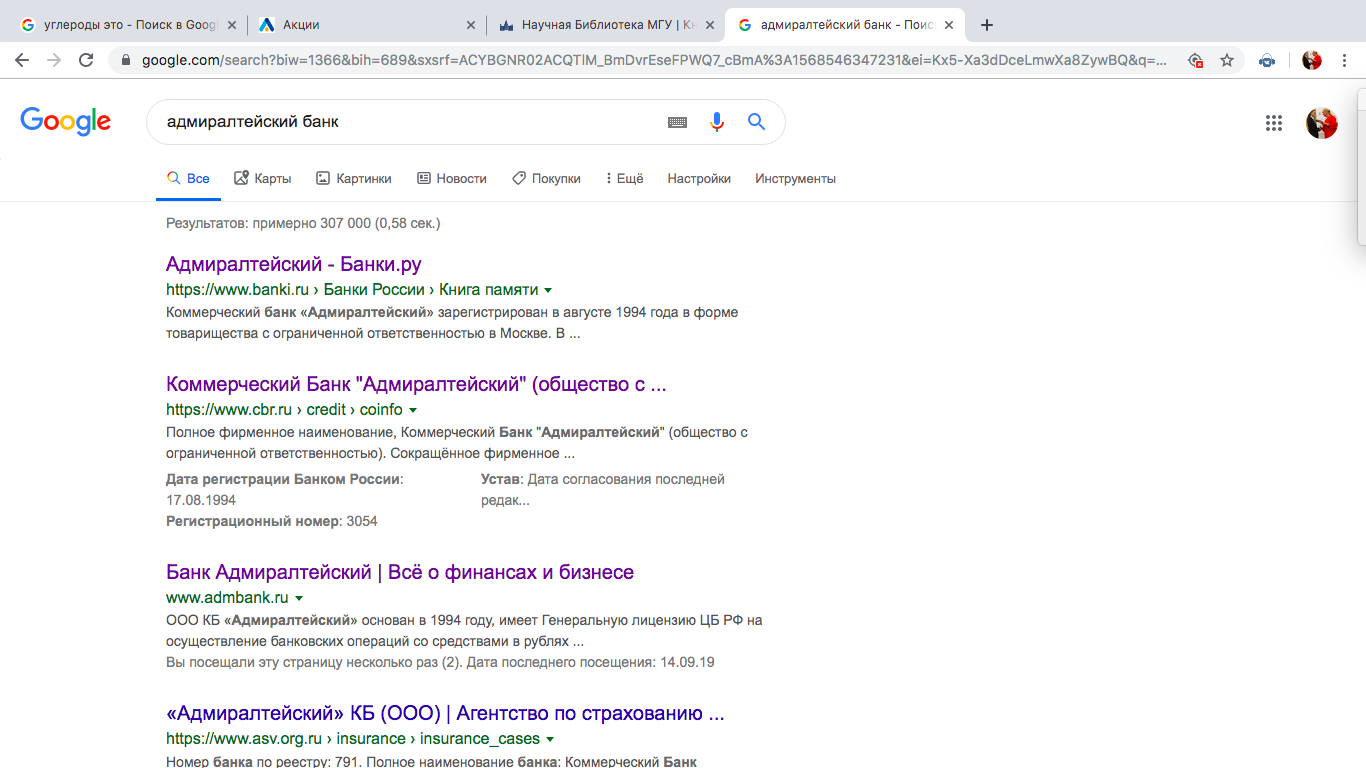The width and height of the screenshot is (1366, 768).
Task: Open 'Адмиралтейский - Банки.ру' result
Action: (x=294, y=264)
